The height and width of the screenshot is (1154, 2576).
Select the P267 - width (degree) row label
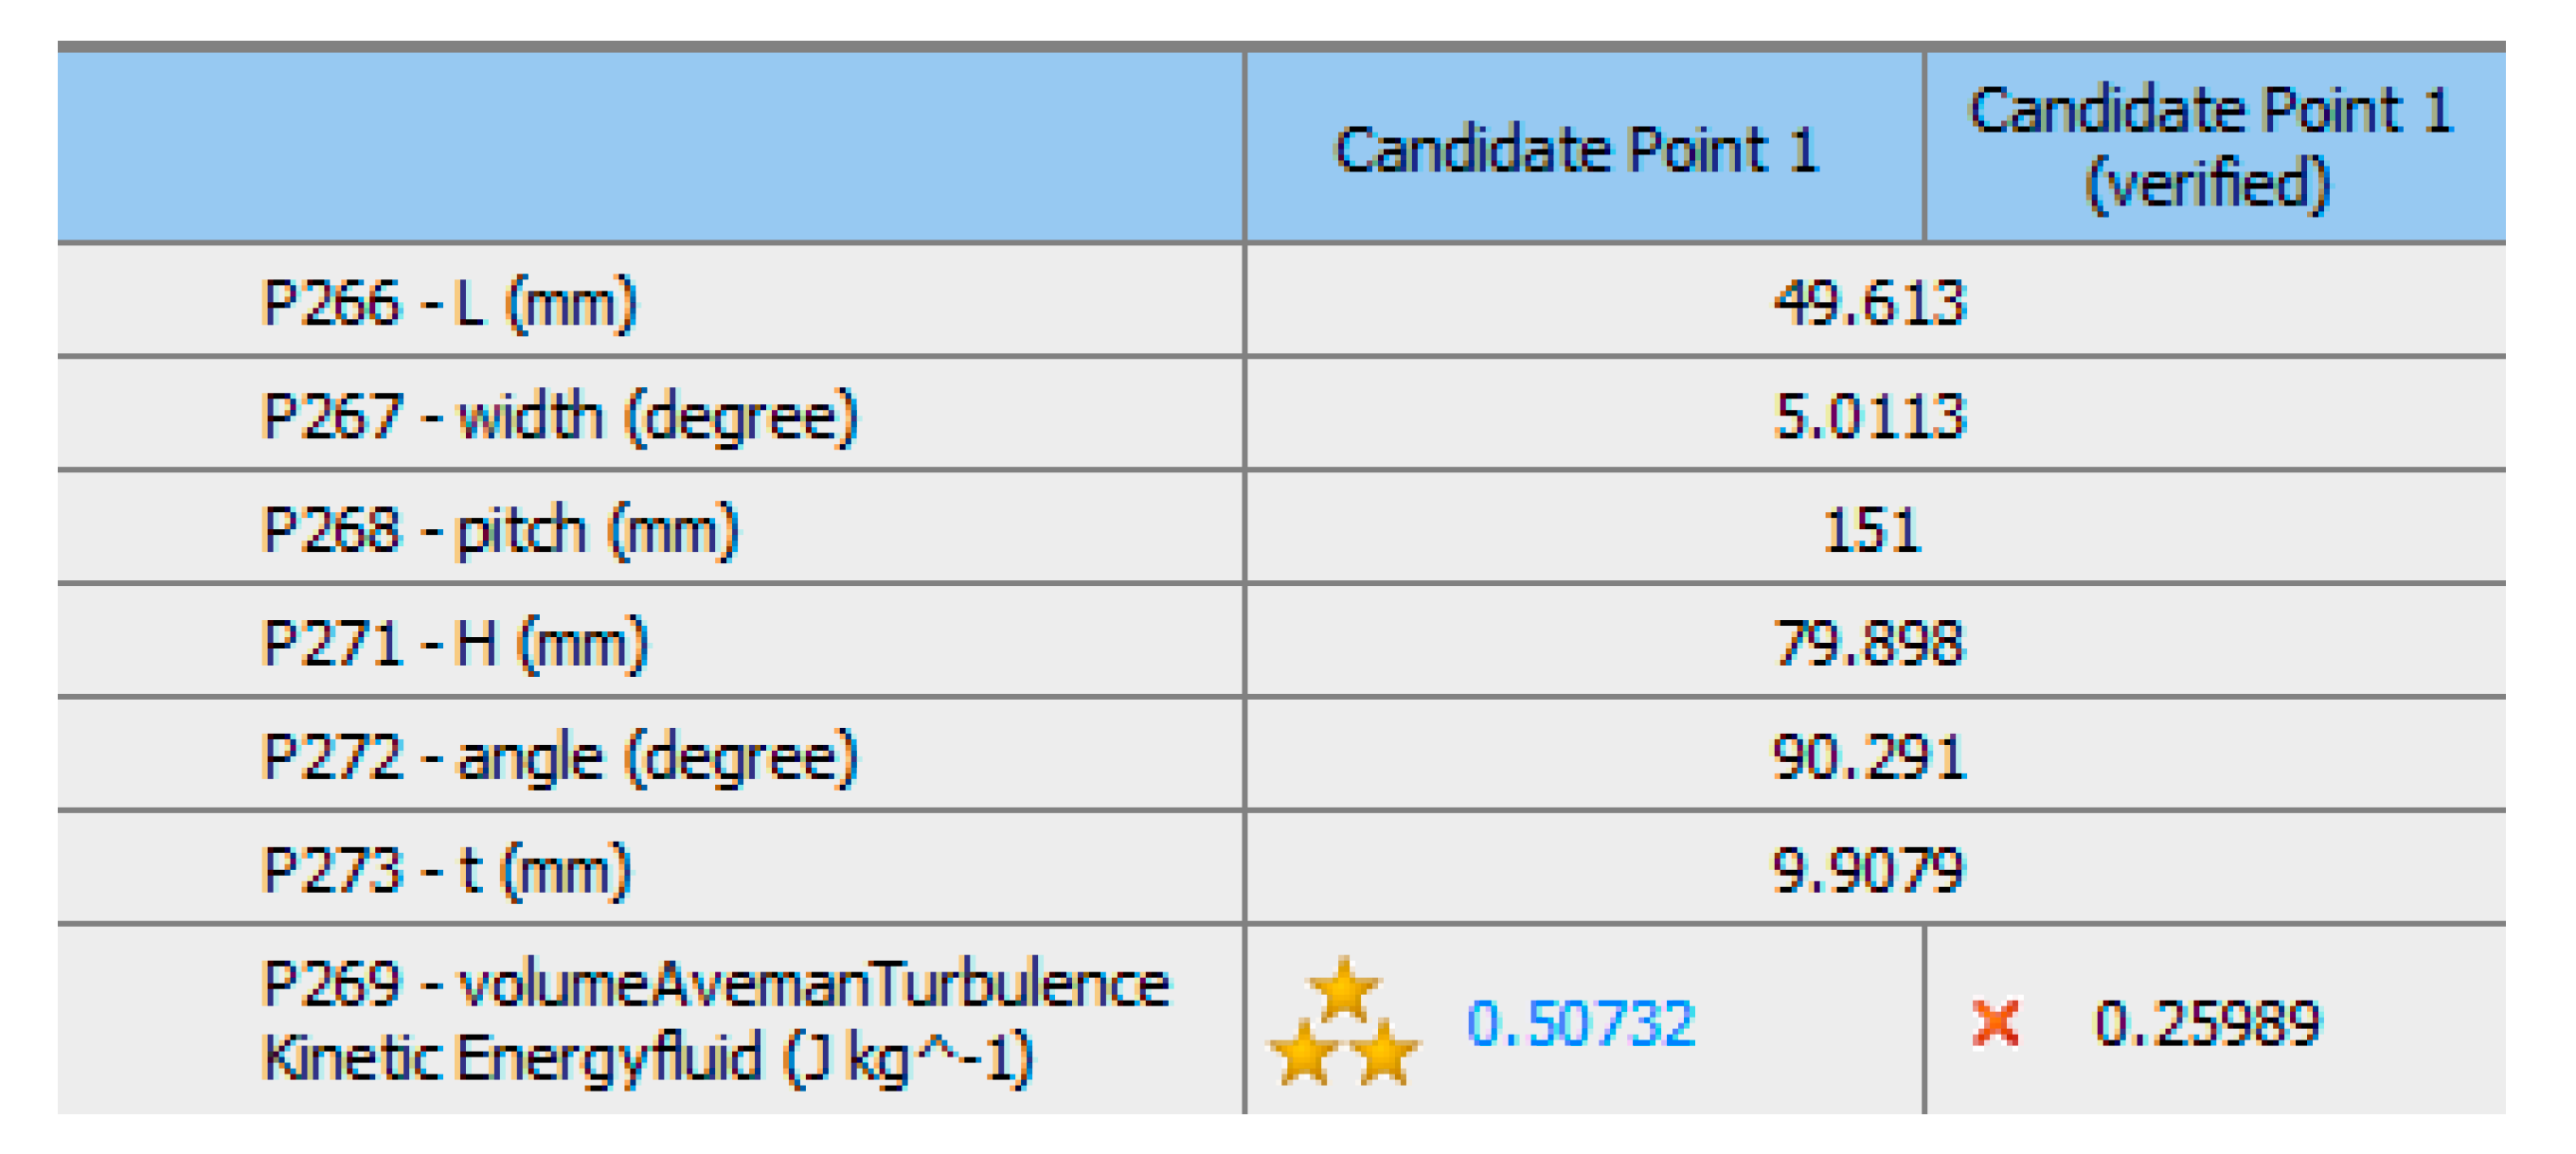click(559, 415)
